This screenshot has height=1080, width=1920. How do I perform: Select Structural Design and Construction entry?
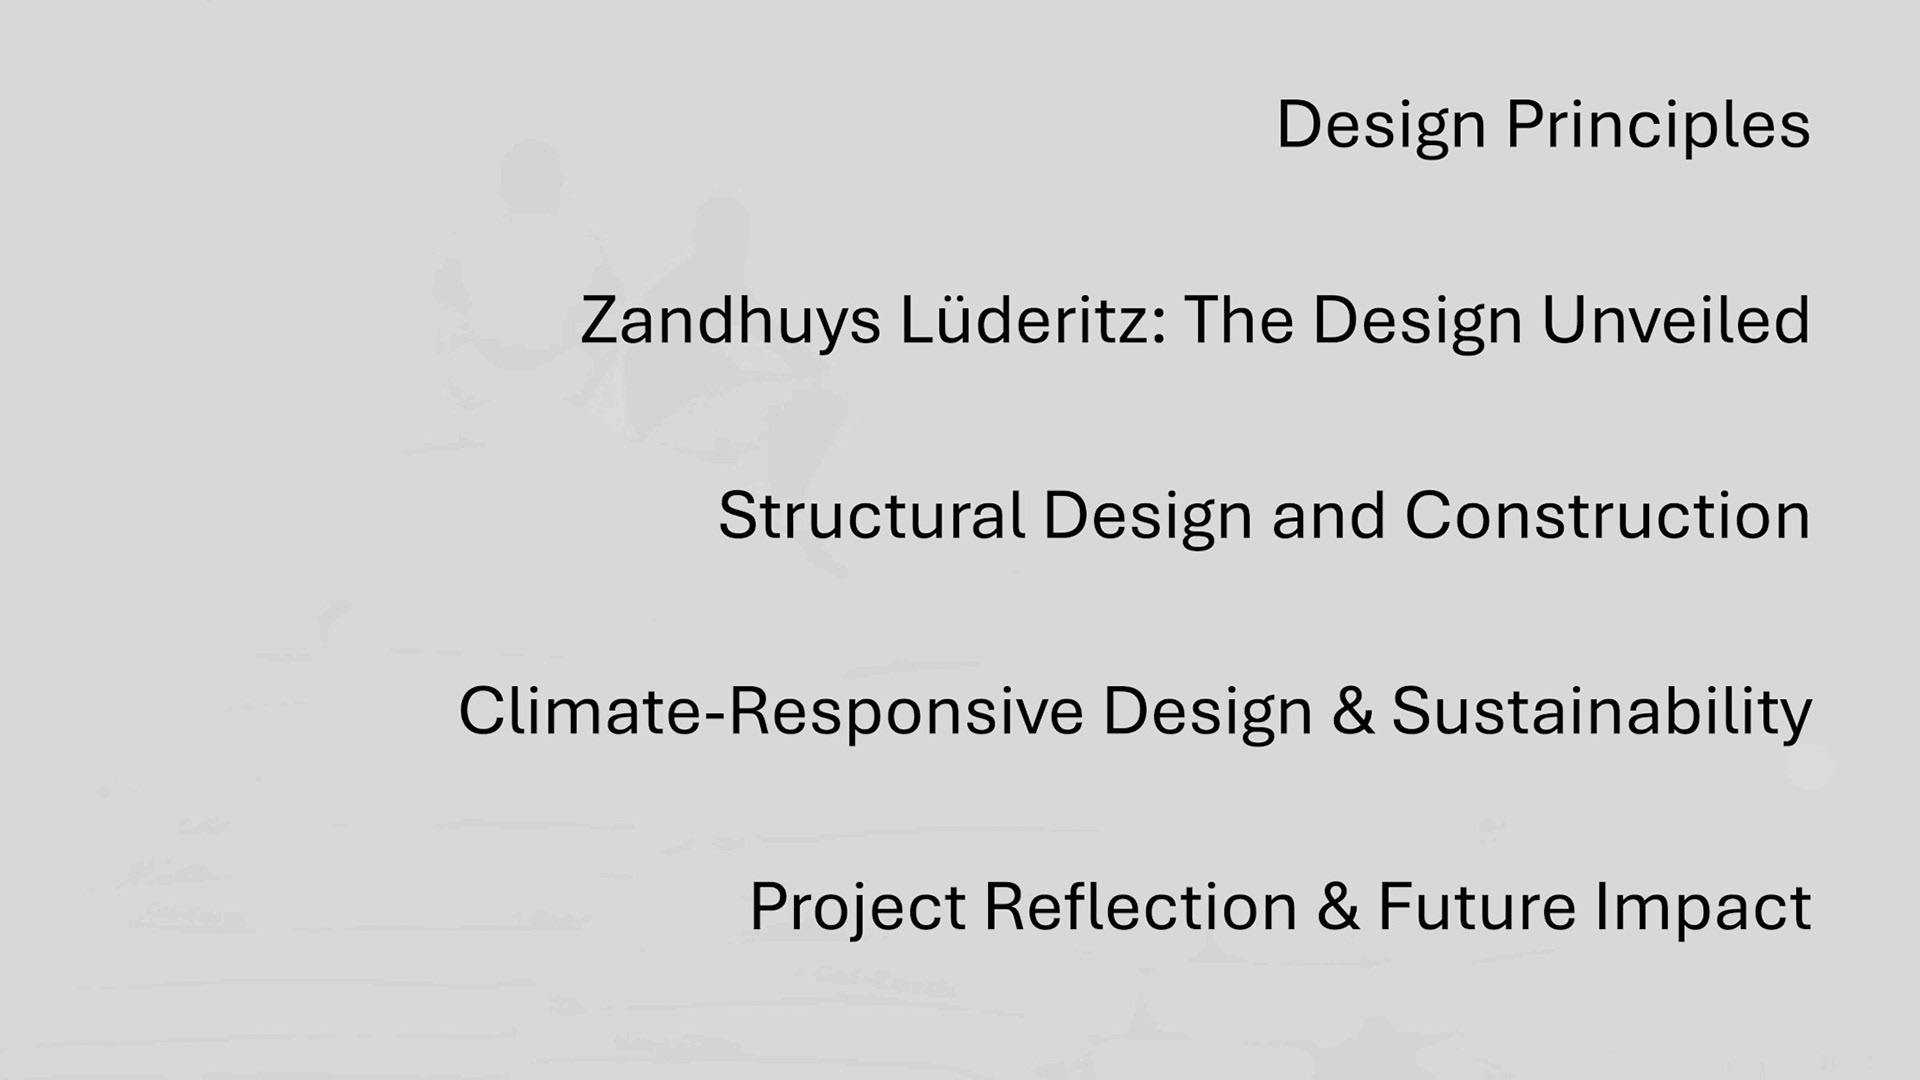1264,516
